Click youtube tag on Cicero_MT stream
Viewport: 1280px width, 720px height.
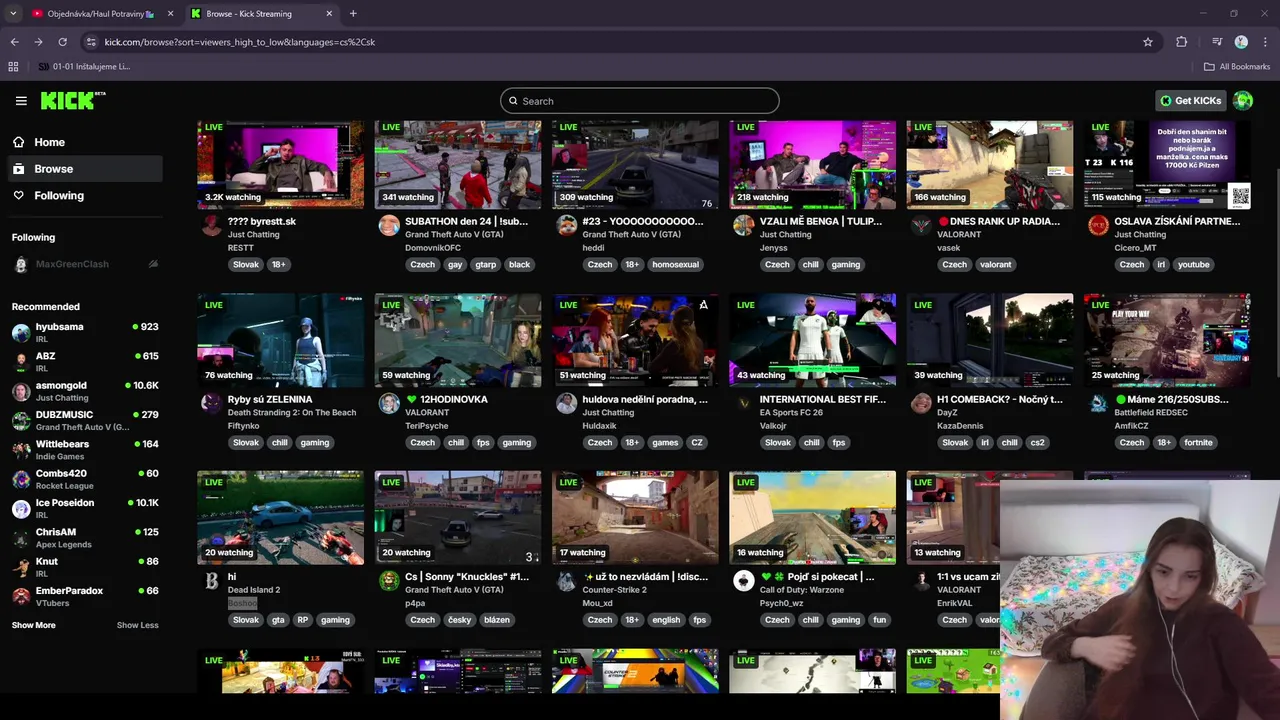coord(1194,265)
